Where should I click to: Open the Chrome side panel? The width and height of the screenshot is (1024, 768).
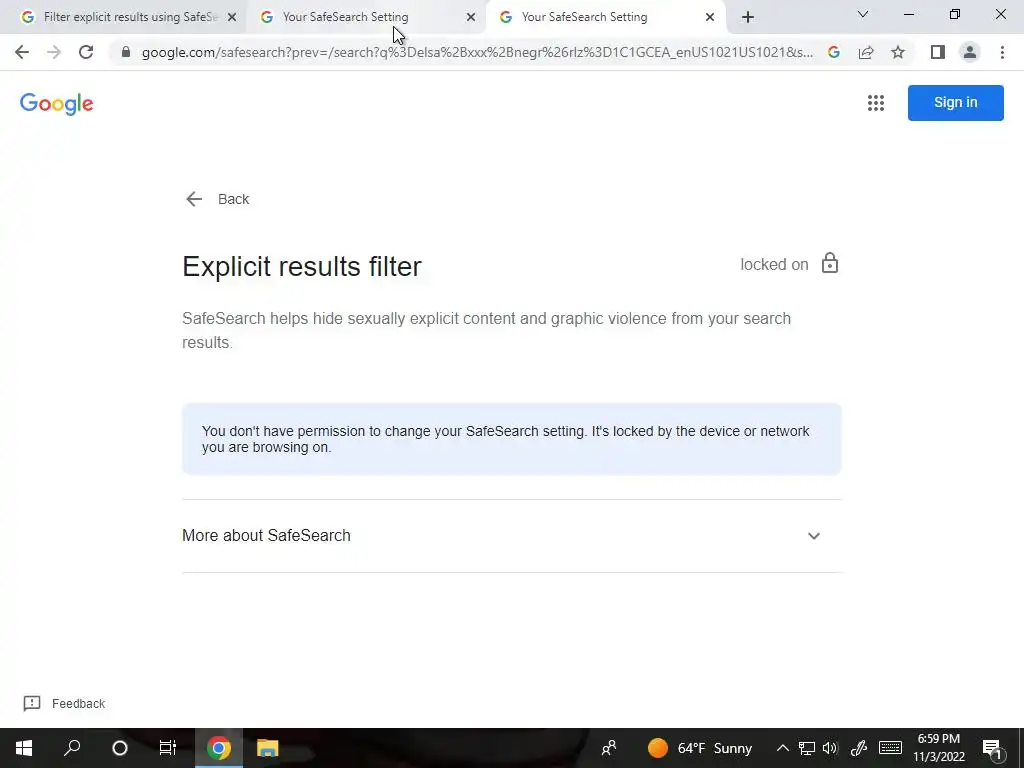click(x=938, y=52)
